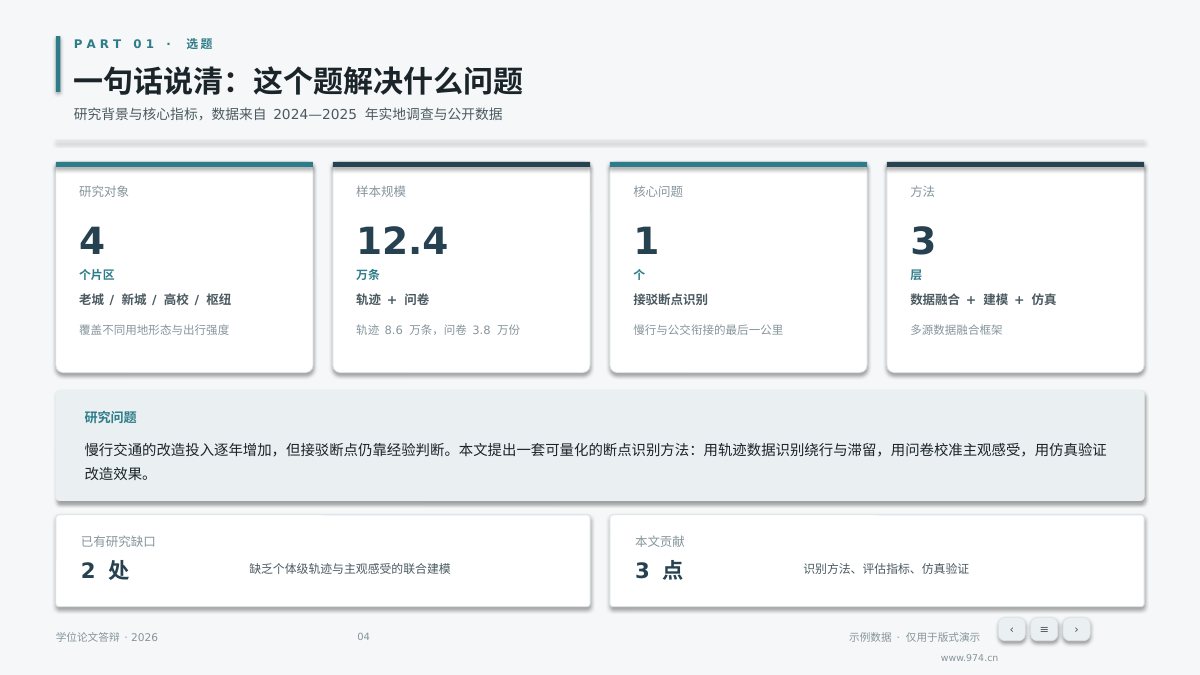Click the 层 unit label

pyautogui.click(x=916, y=274)
